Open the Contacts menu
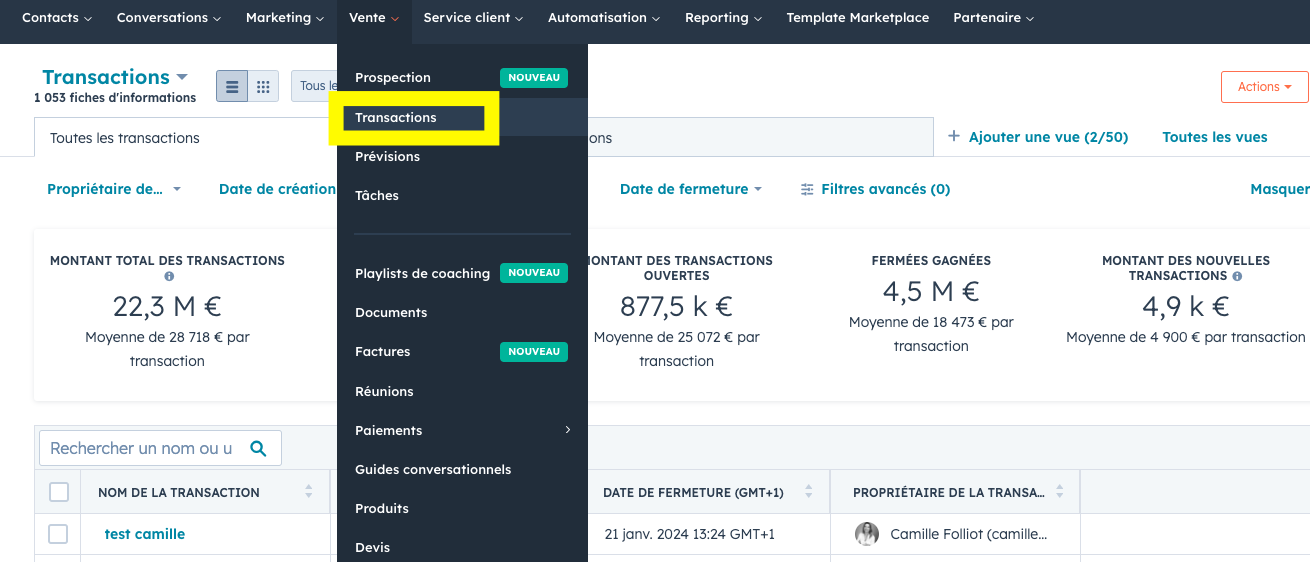 (57, 18)
